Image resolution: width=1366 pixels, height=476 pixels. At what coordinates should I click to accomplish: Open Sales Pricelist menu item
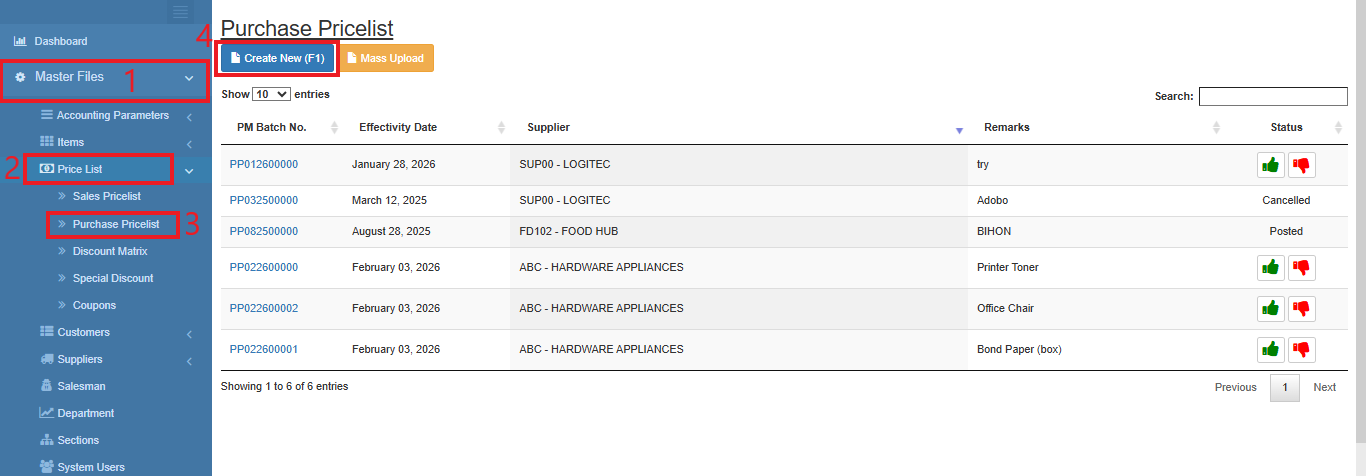106,196
